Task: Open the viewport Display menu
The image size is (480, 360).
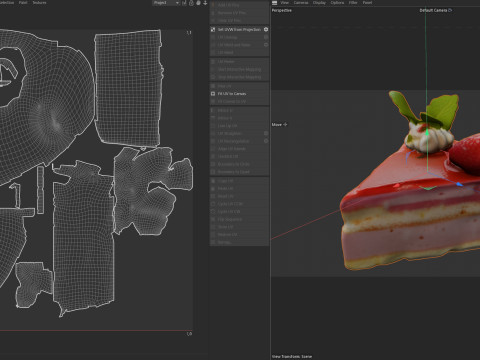Action: coord(319,3)
